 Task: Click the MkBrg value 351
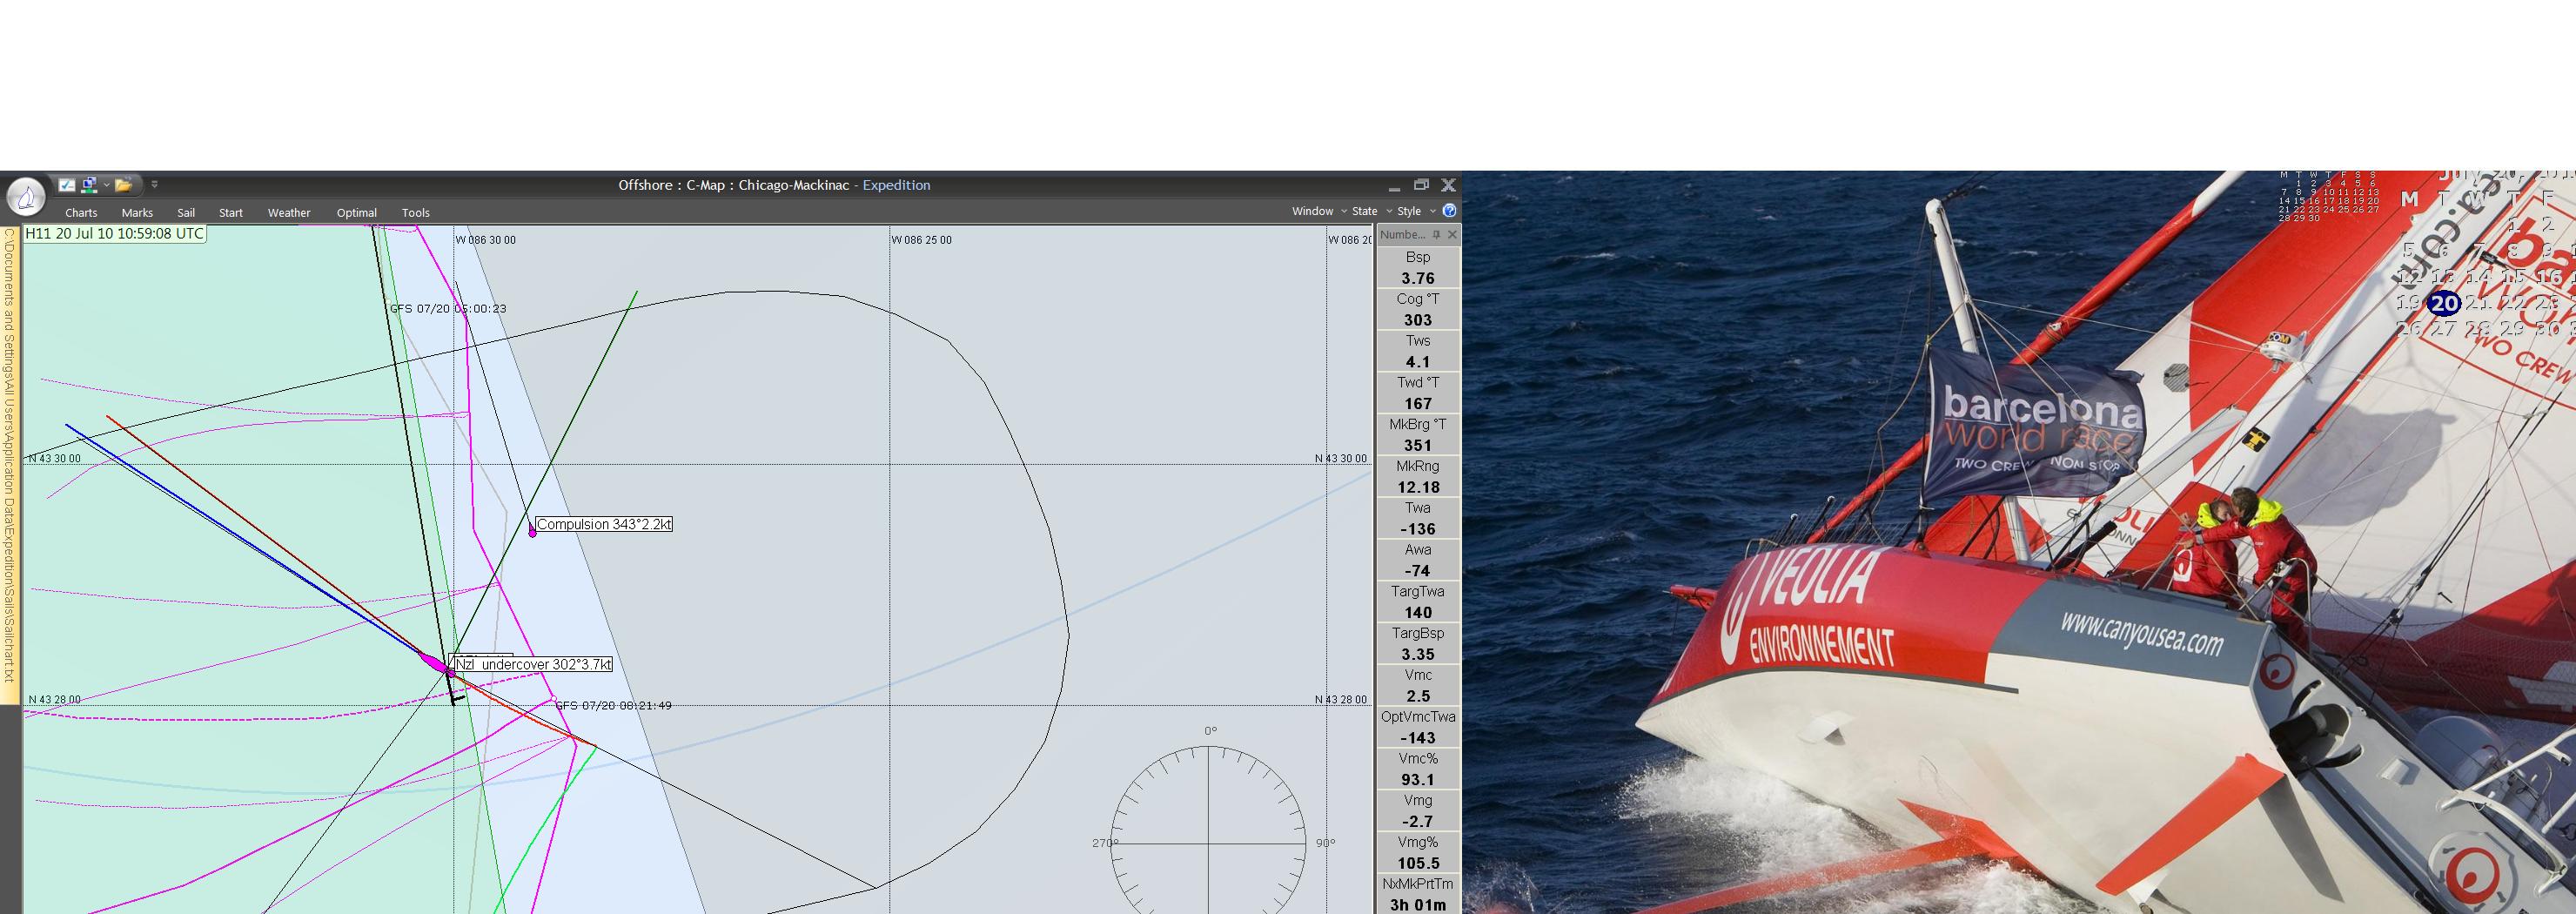click(x=1418, y=446)
